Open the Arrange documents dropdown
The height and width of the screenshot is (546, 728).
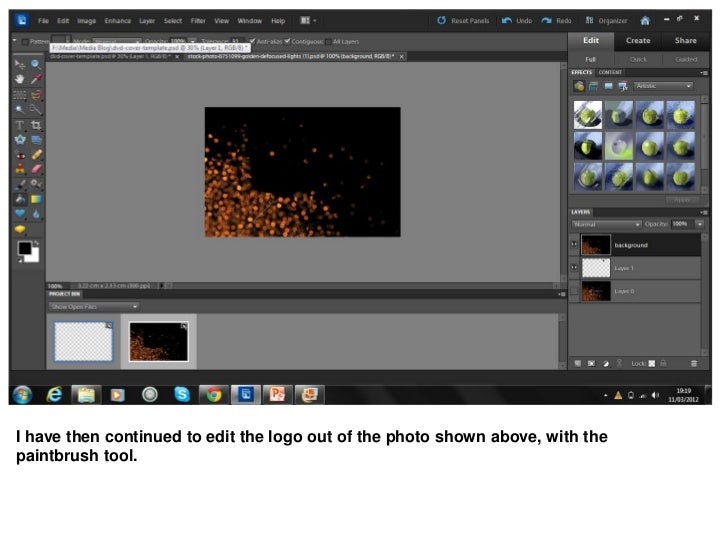[x=308, y=20]
